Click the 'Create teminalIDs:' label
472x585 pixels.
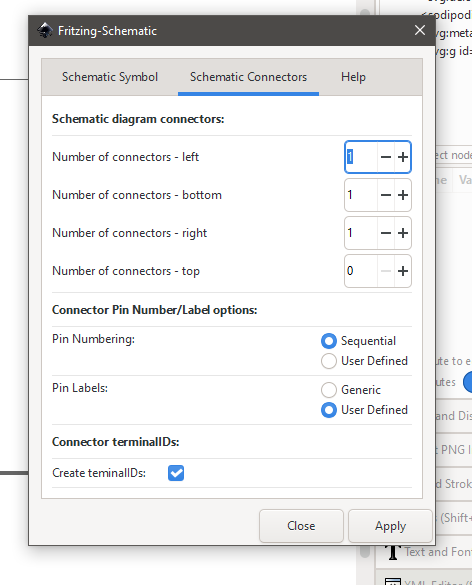pos(99,473)
